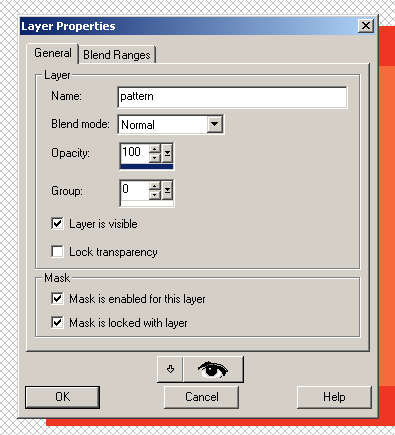Click the layer Name text field
This screenshot has height=435, width=395.
(232, 97)
